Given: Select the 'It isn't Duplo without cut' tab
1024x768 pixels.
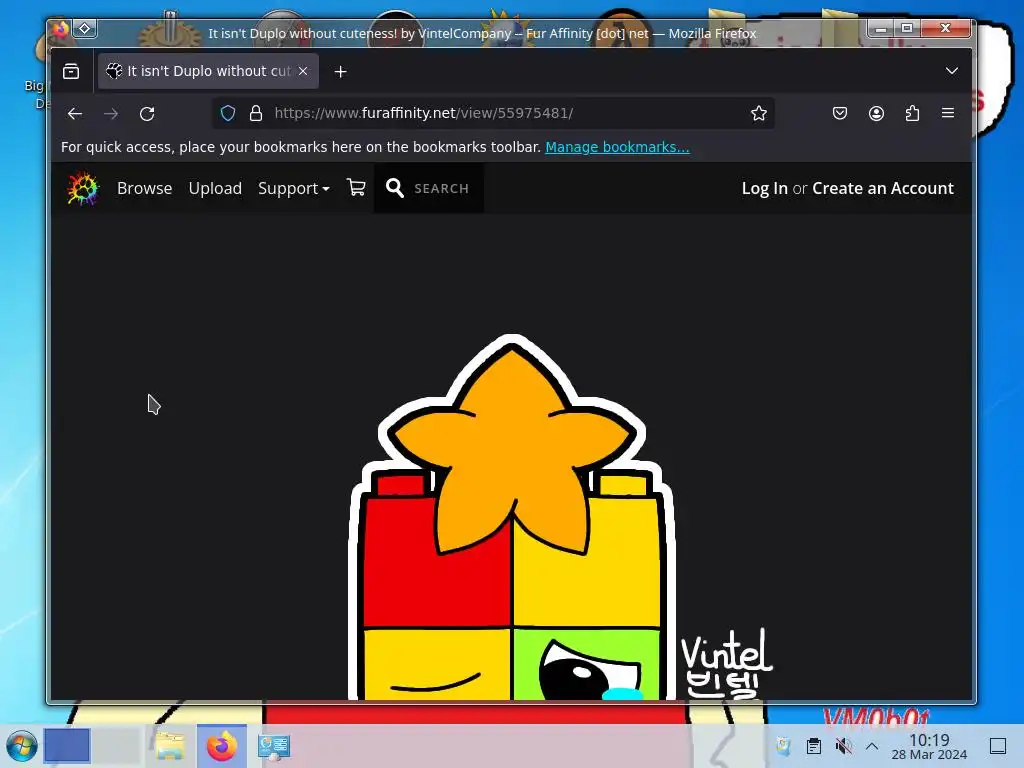Looking at the screenshot, I should 208,71.
